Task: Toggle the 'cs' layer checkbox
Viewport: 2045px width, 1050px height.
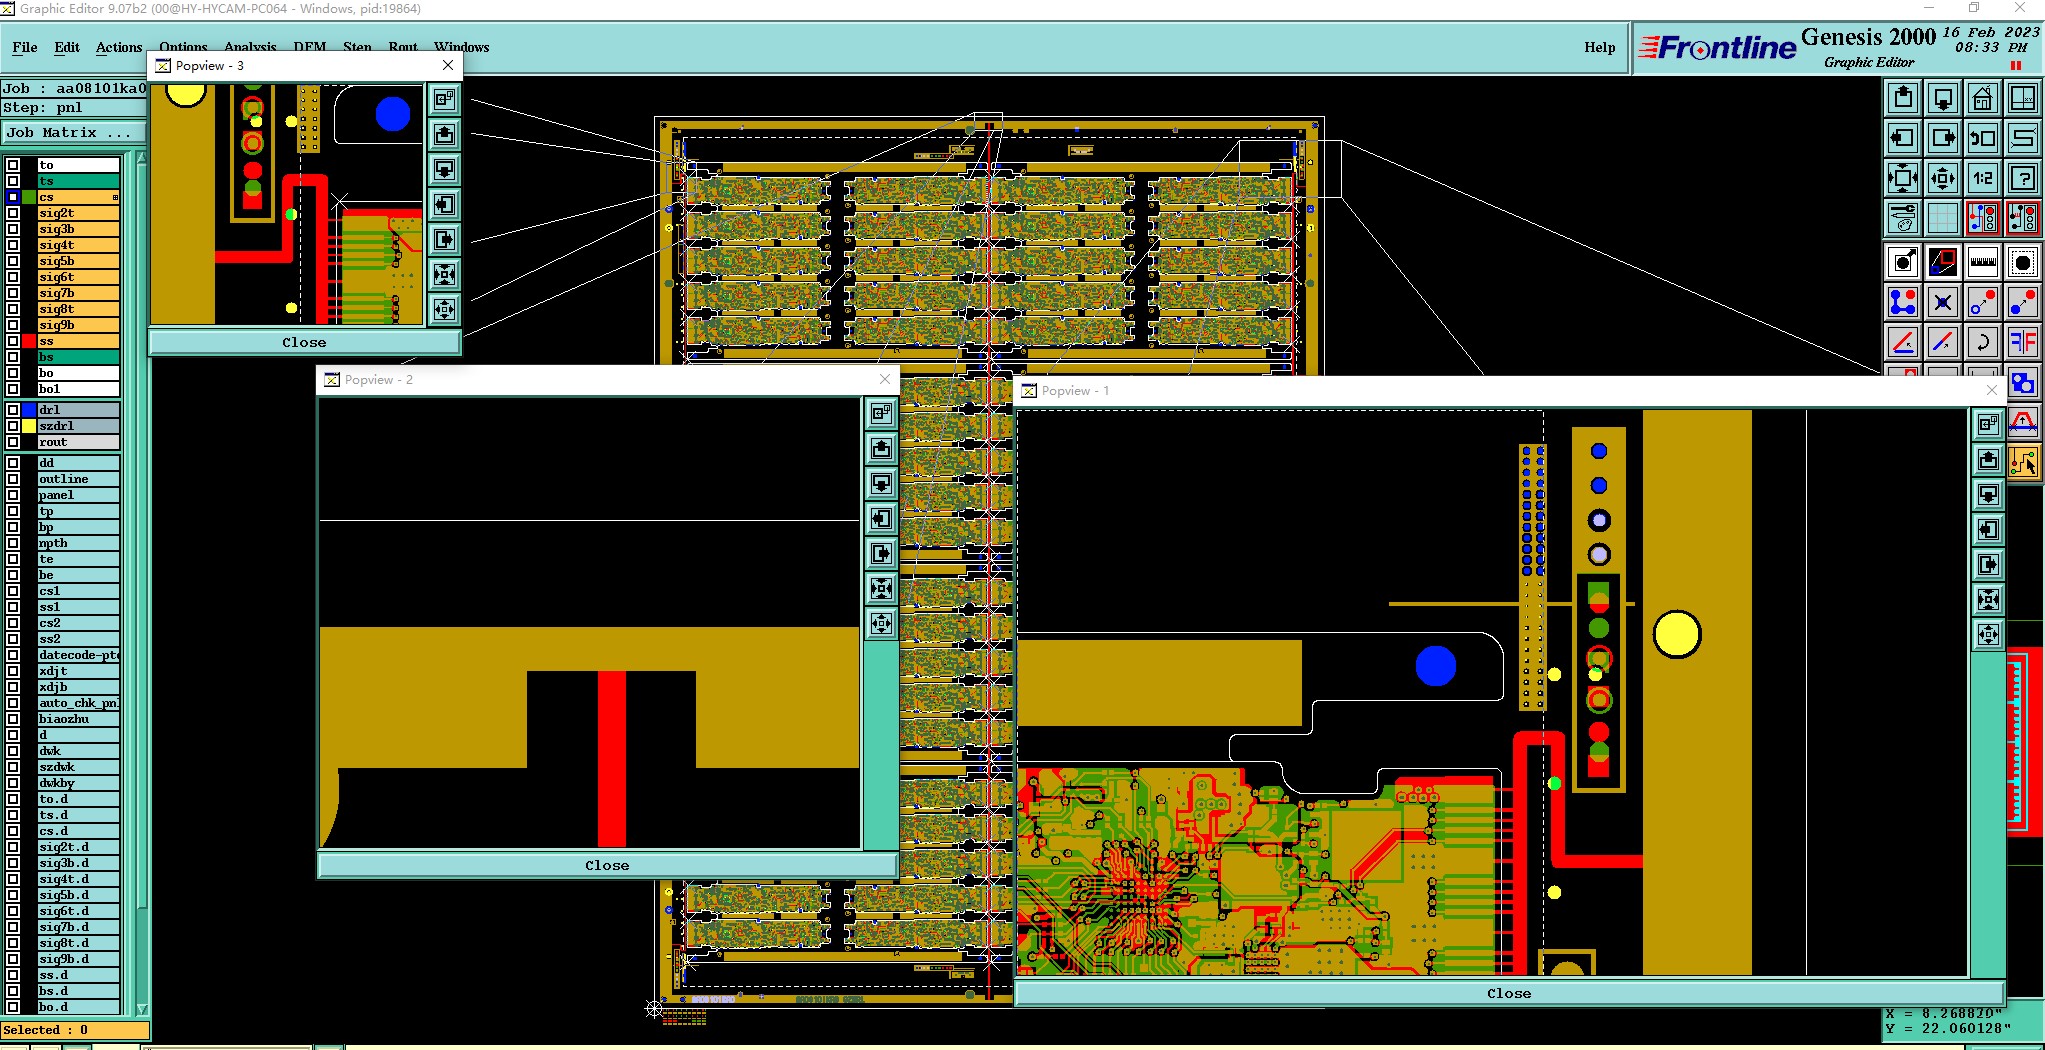Action: point(13,197)
